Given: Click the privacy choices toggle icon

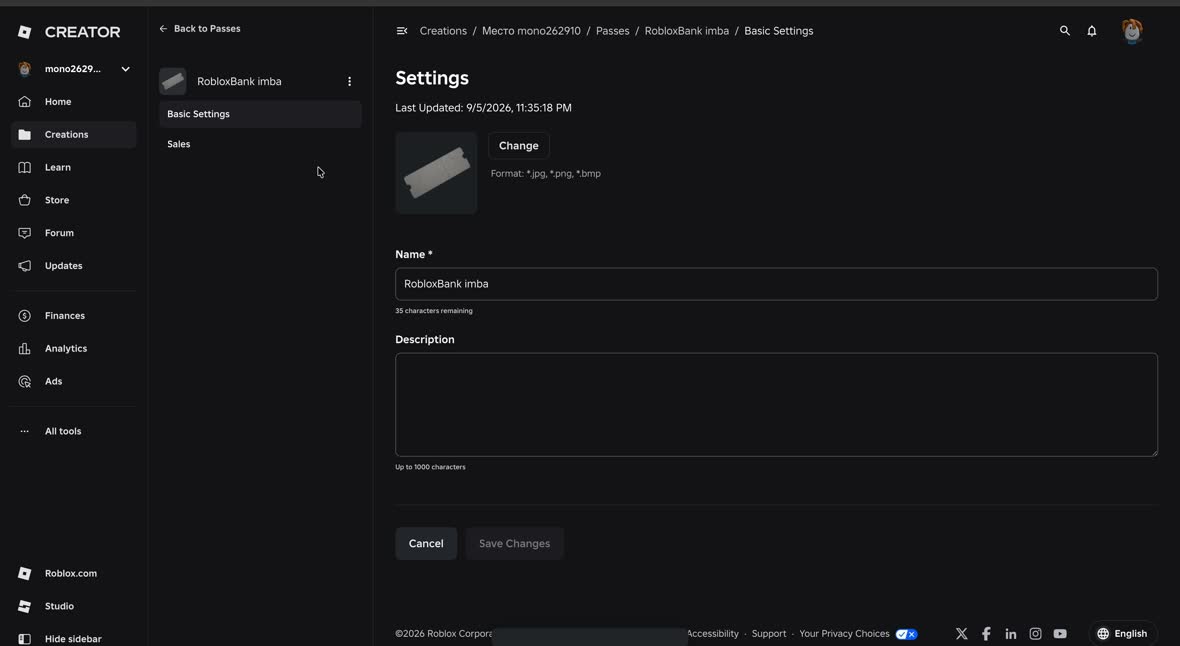Looking at the screenshot, I should coord(906,634).
